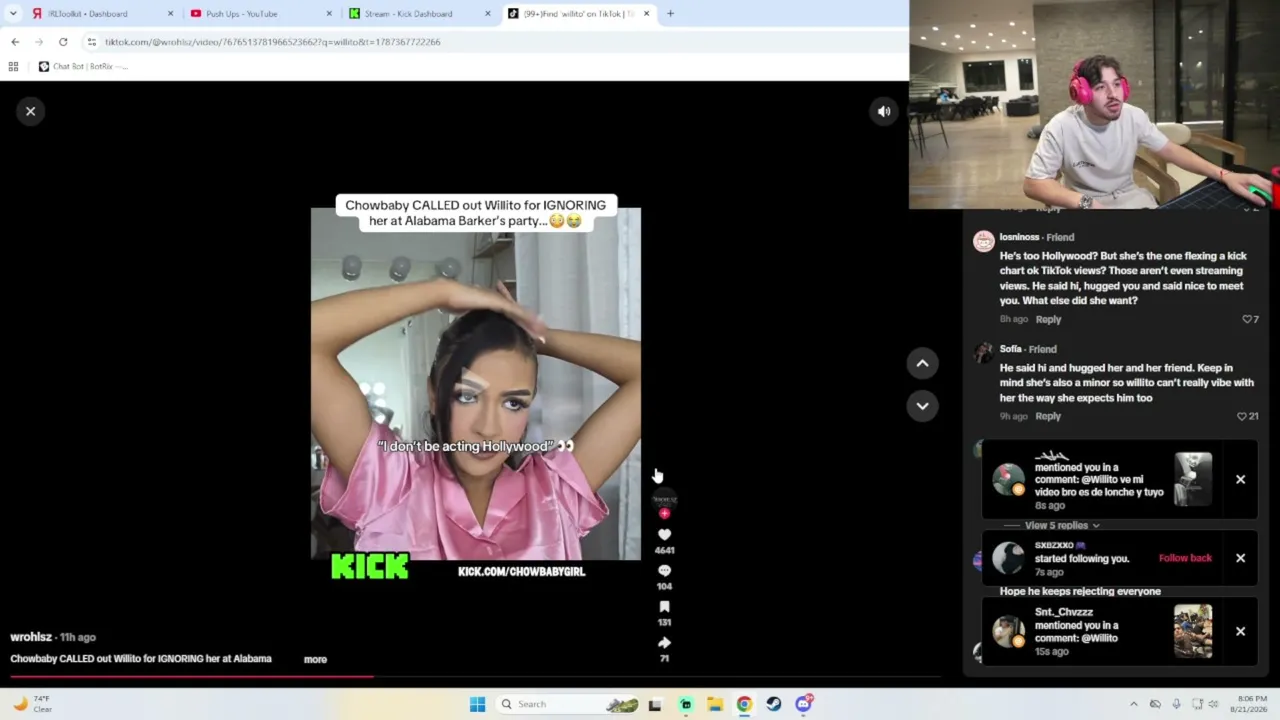
Task: Like losninoss's comment
Action: tap(1247, 319)
